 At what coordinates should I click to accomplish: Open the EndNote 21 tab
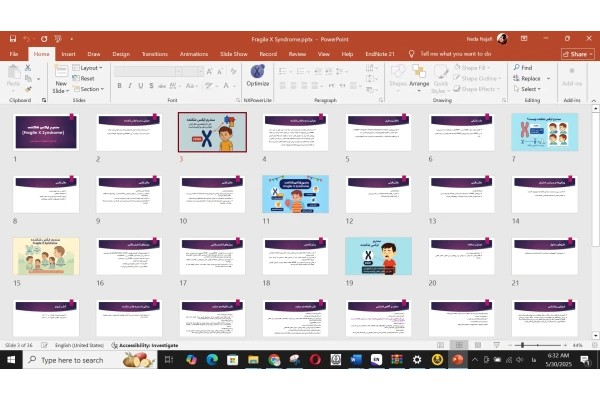380,54
